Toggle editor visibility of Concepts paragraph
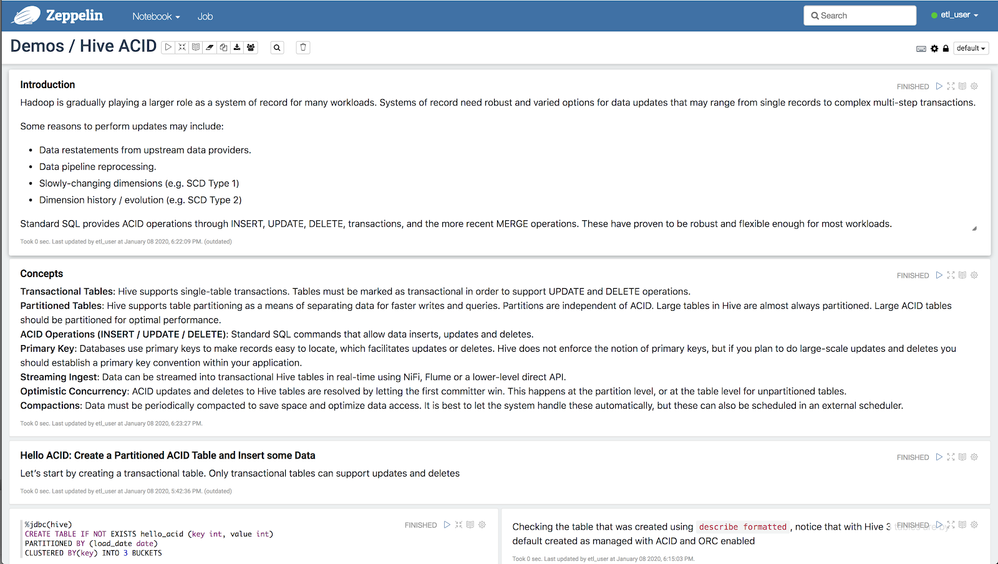Viewport: 998px width, 564px height. [951, 275]
